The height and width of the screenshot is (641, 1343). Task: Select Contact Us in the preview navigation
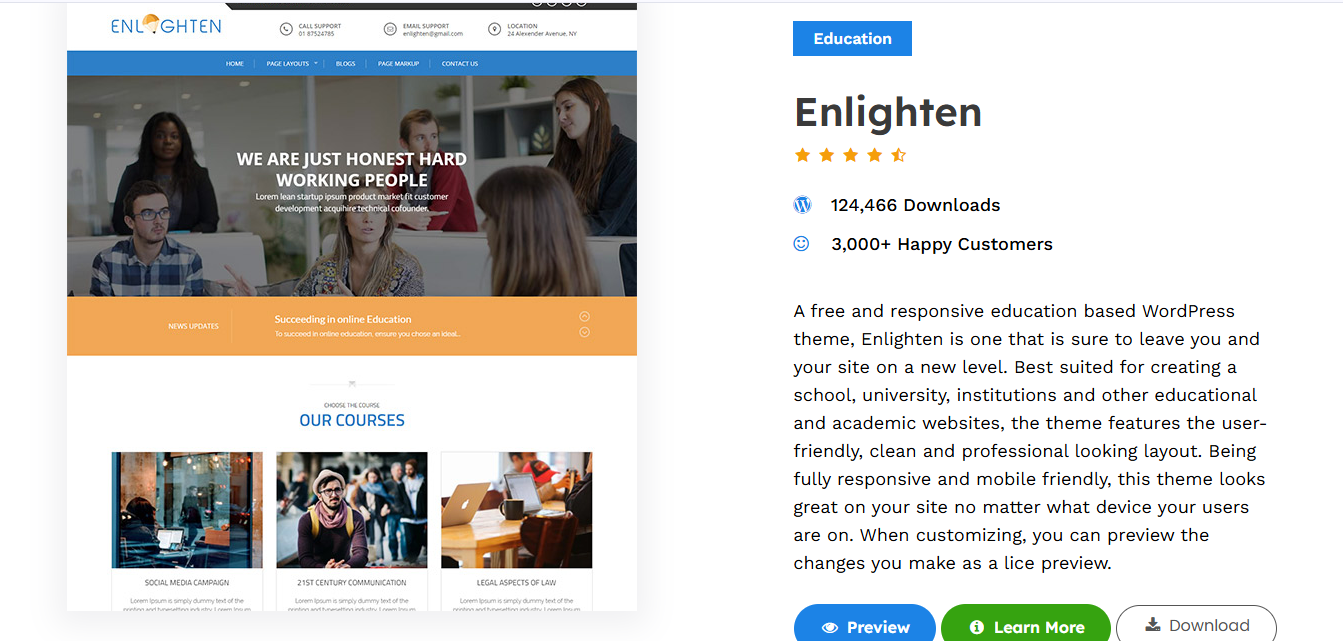(x=460, y=63)
